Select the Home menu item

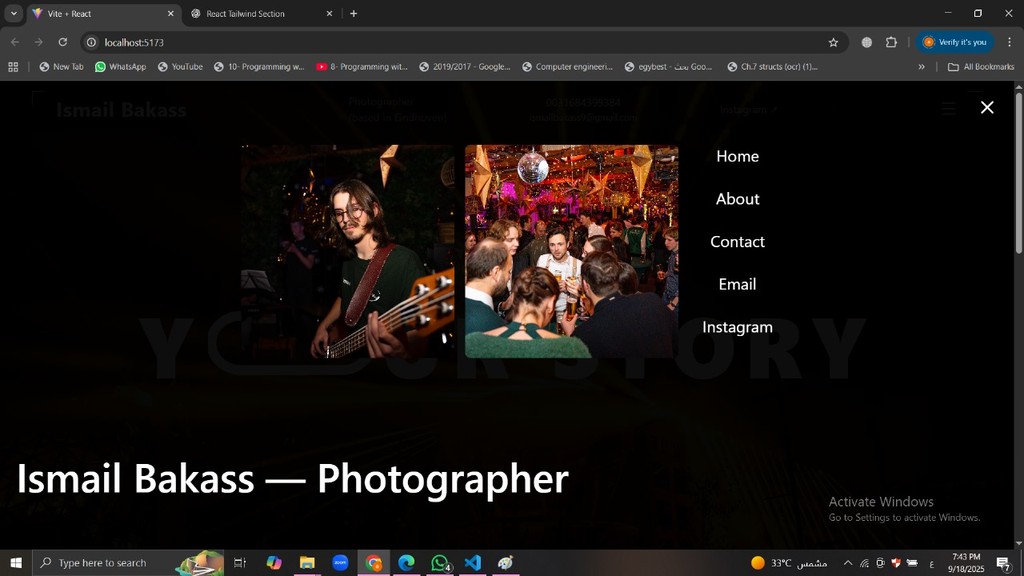(x=737, y=156)
